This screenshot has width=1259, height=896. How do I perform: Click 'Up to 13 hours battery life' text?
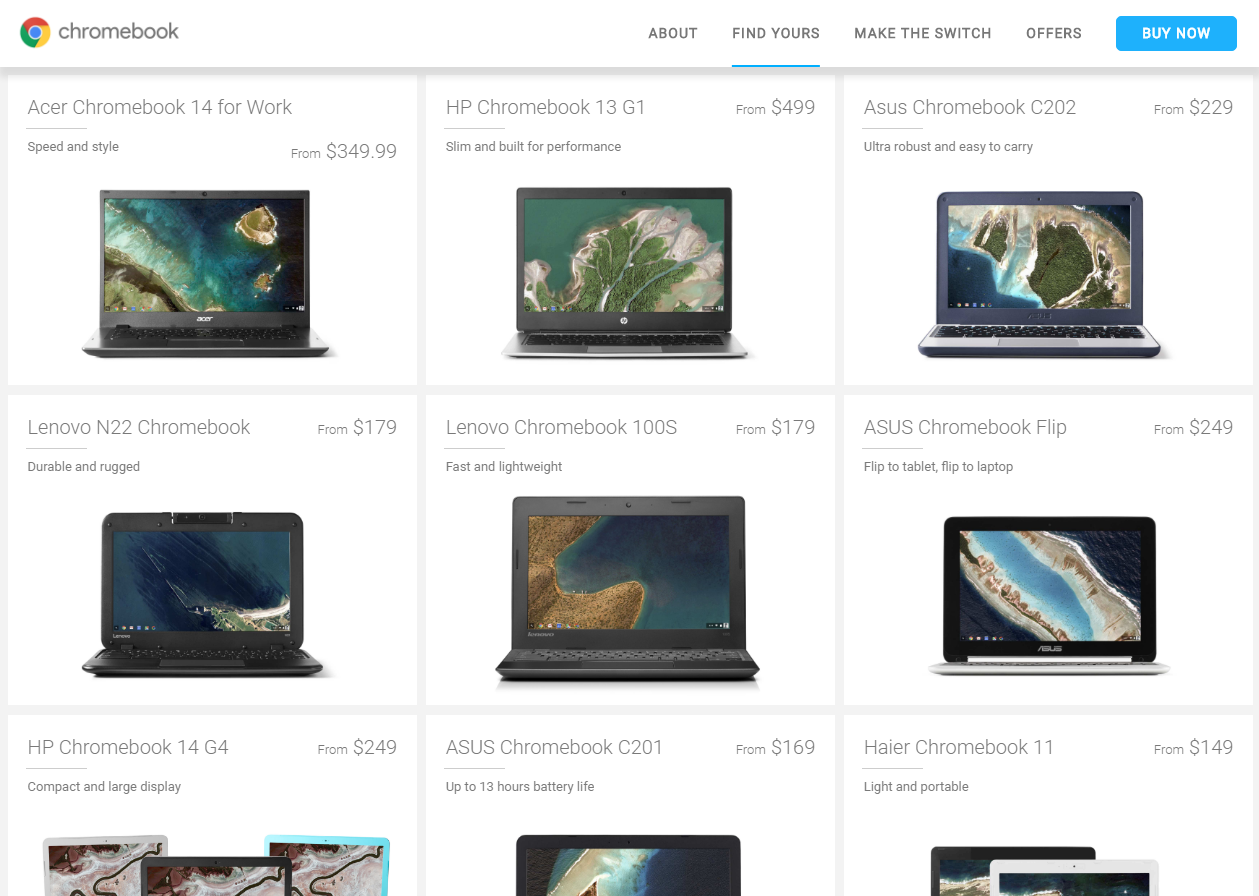(520, 787)
